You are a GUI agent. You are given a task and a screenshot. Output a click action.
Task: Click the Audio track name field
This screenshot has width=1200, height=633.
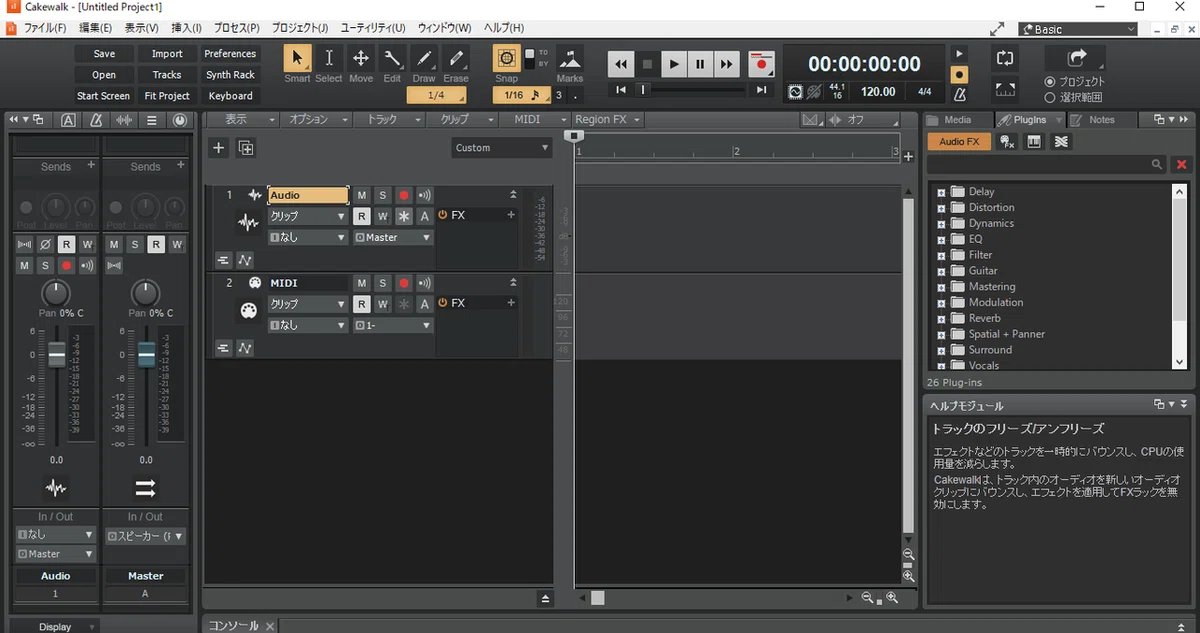(x=308, y=196)
